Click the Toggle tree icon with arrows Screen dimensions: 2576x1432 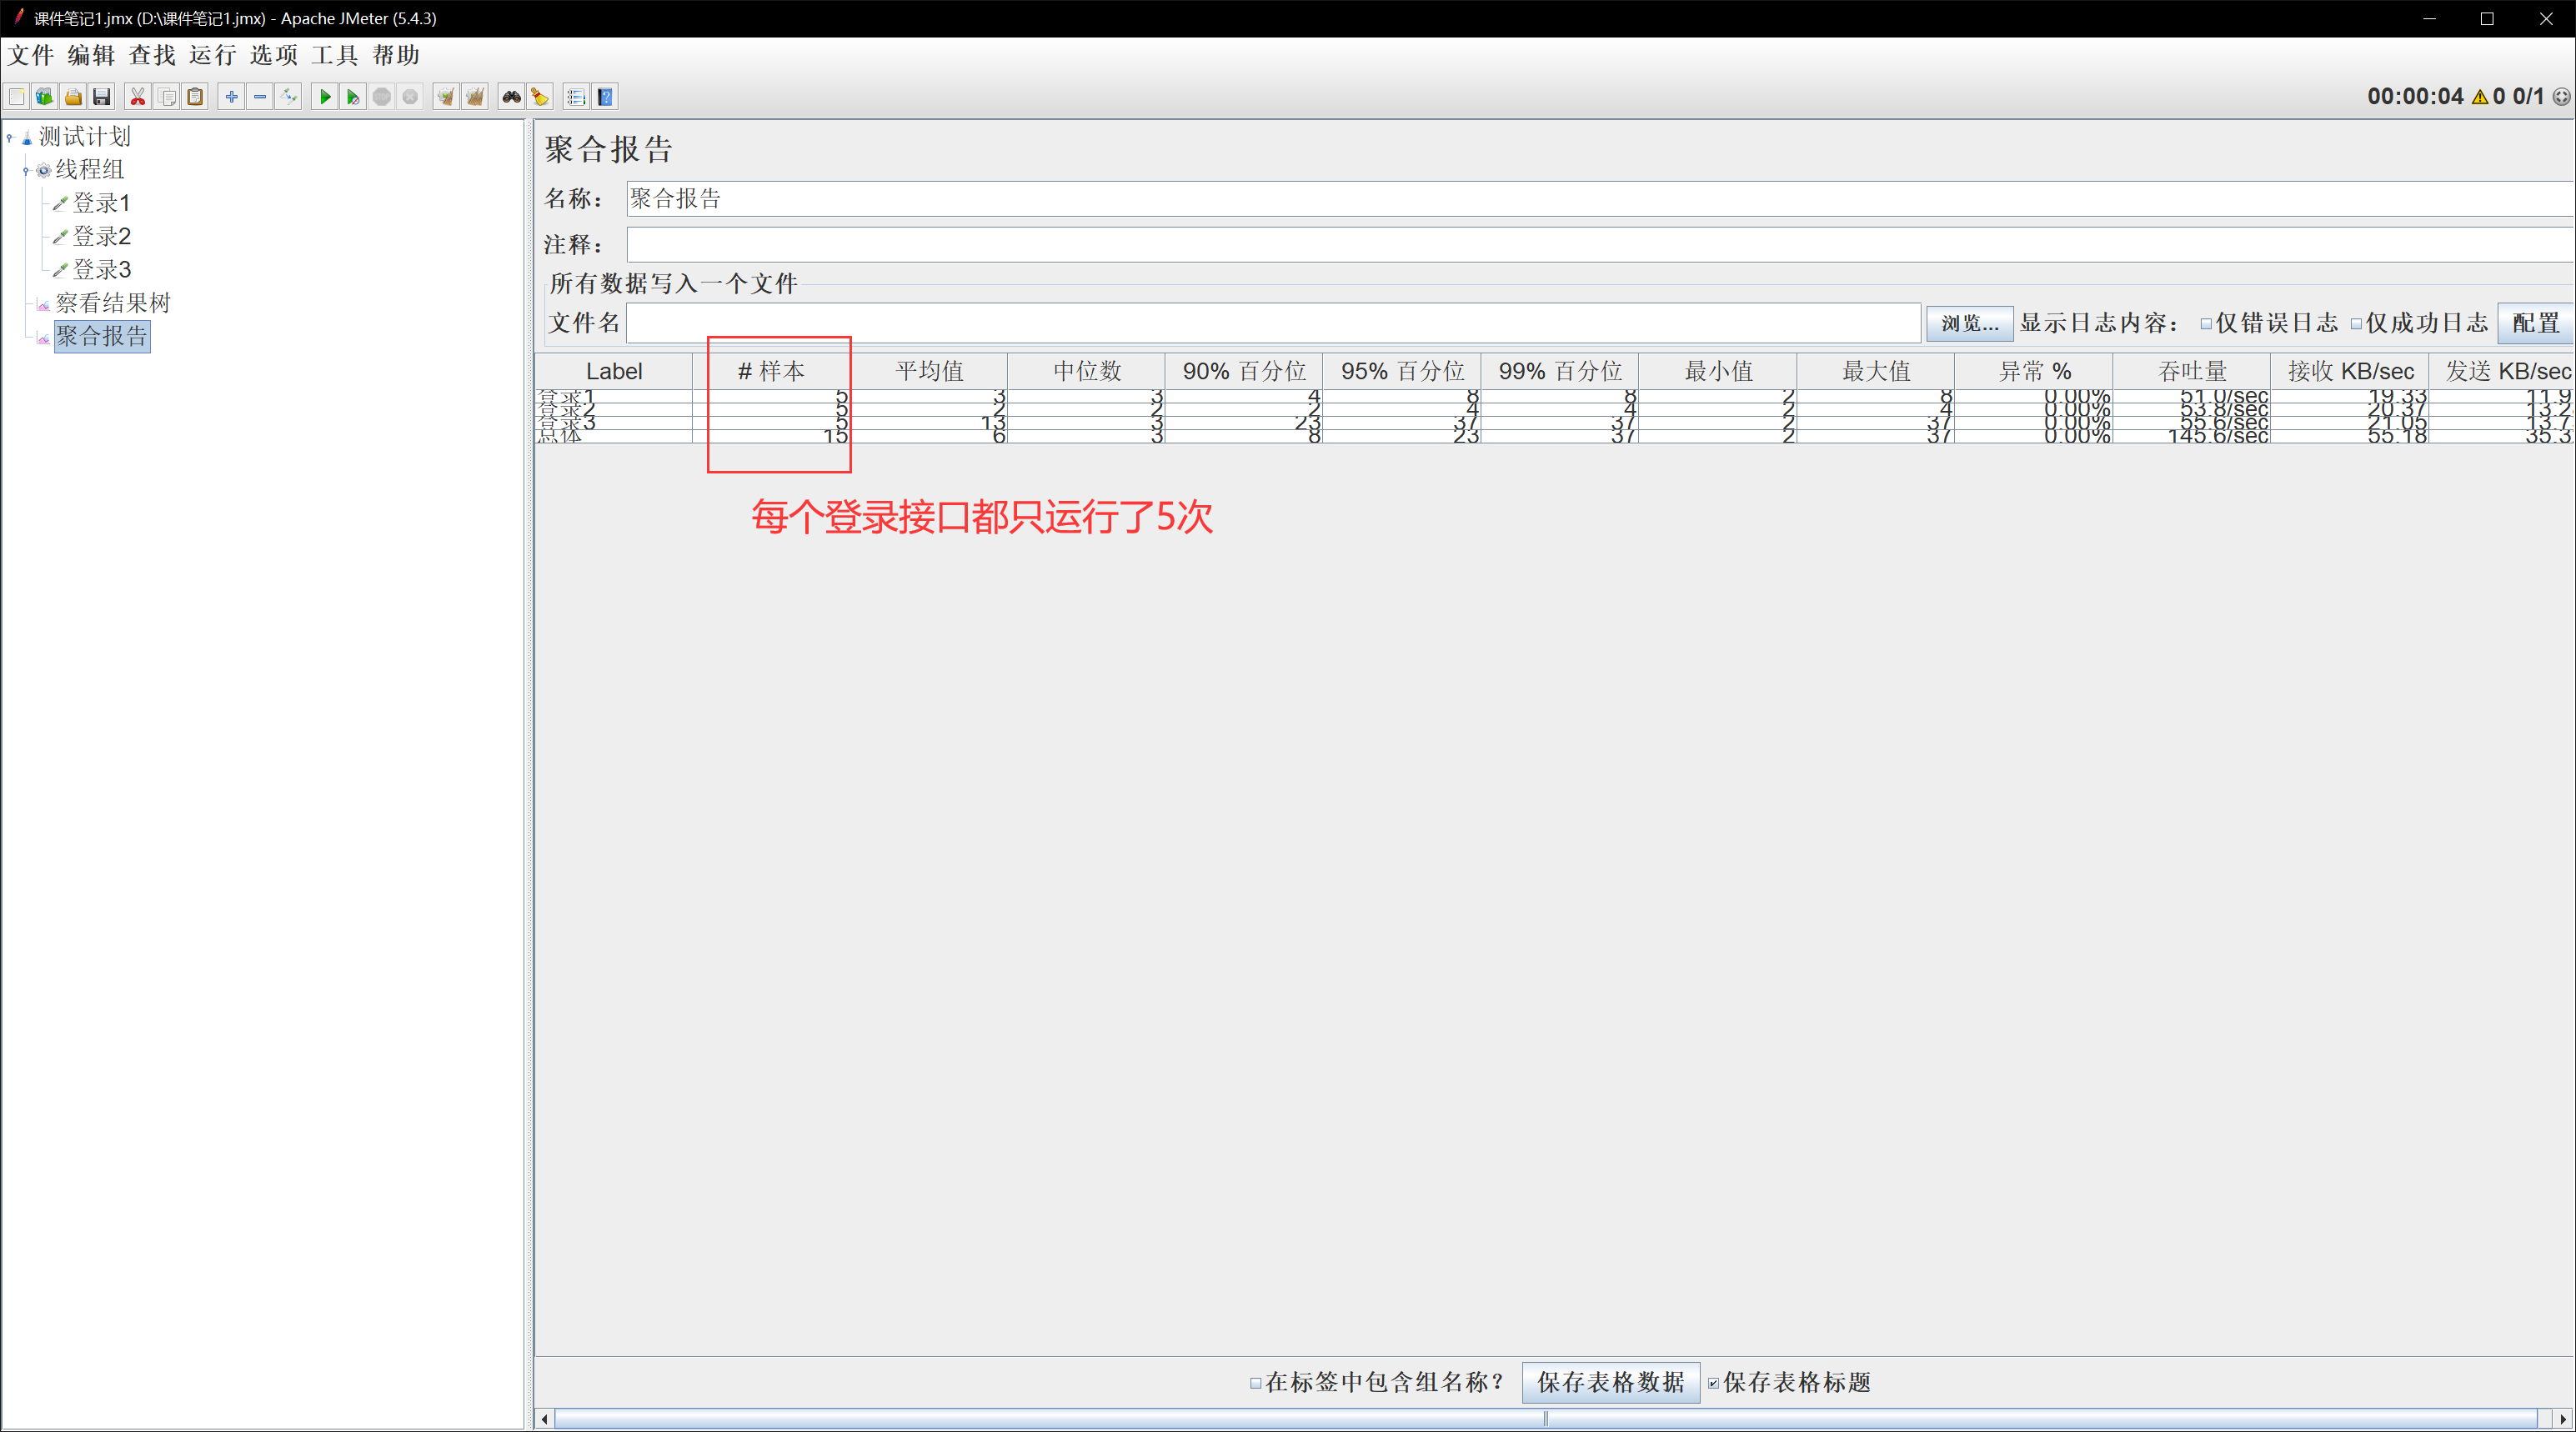(289, 97)
